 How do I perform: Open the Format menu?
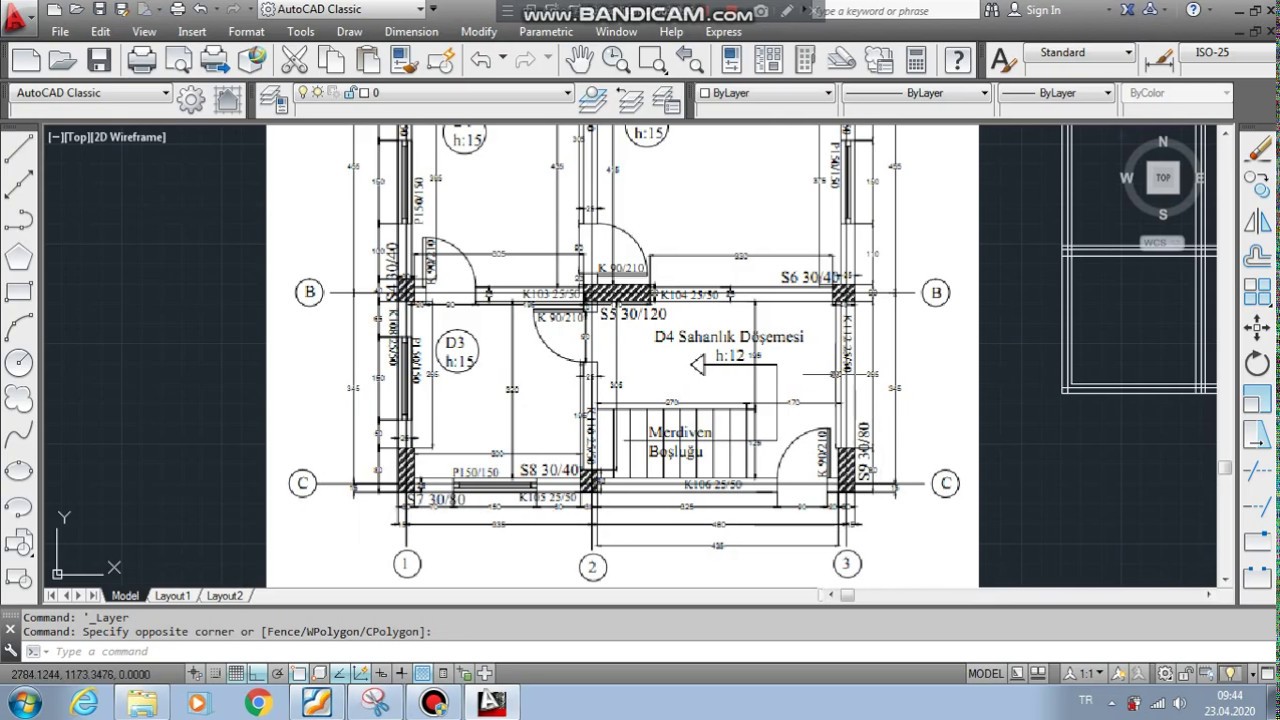tap(246, 32)
